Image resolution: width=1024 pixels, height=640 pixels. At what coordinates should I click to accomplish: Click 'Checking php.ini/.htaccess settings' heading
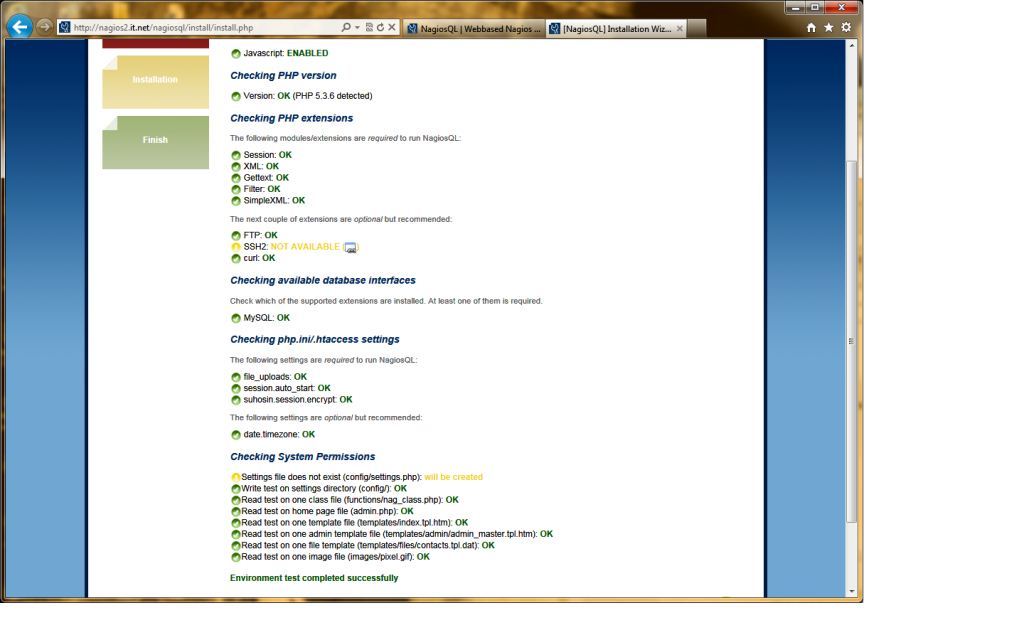(x=315, y=340)
